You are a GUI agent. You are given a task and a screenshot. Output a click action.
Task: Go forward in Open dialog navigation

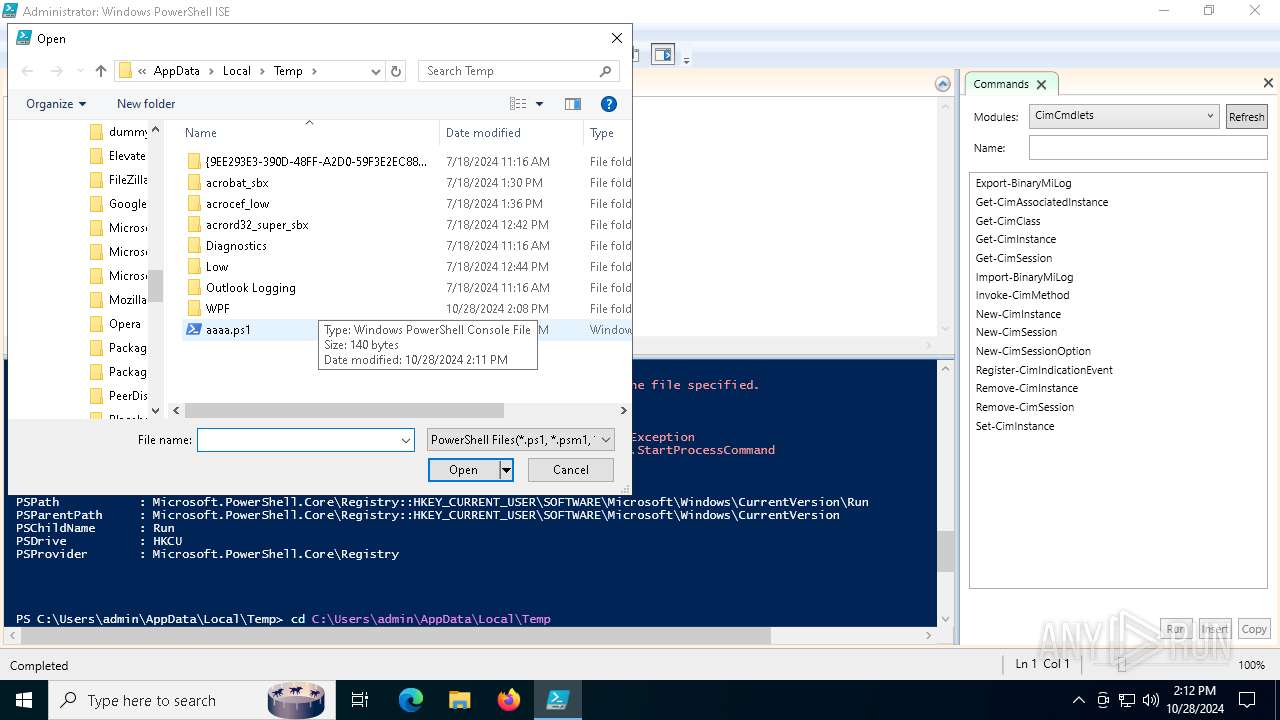click(56, 71)
